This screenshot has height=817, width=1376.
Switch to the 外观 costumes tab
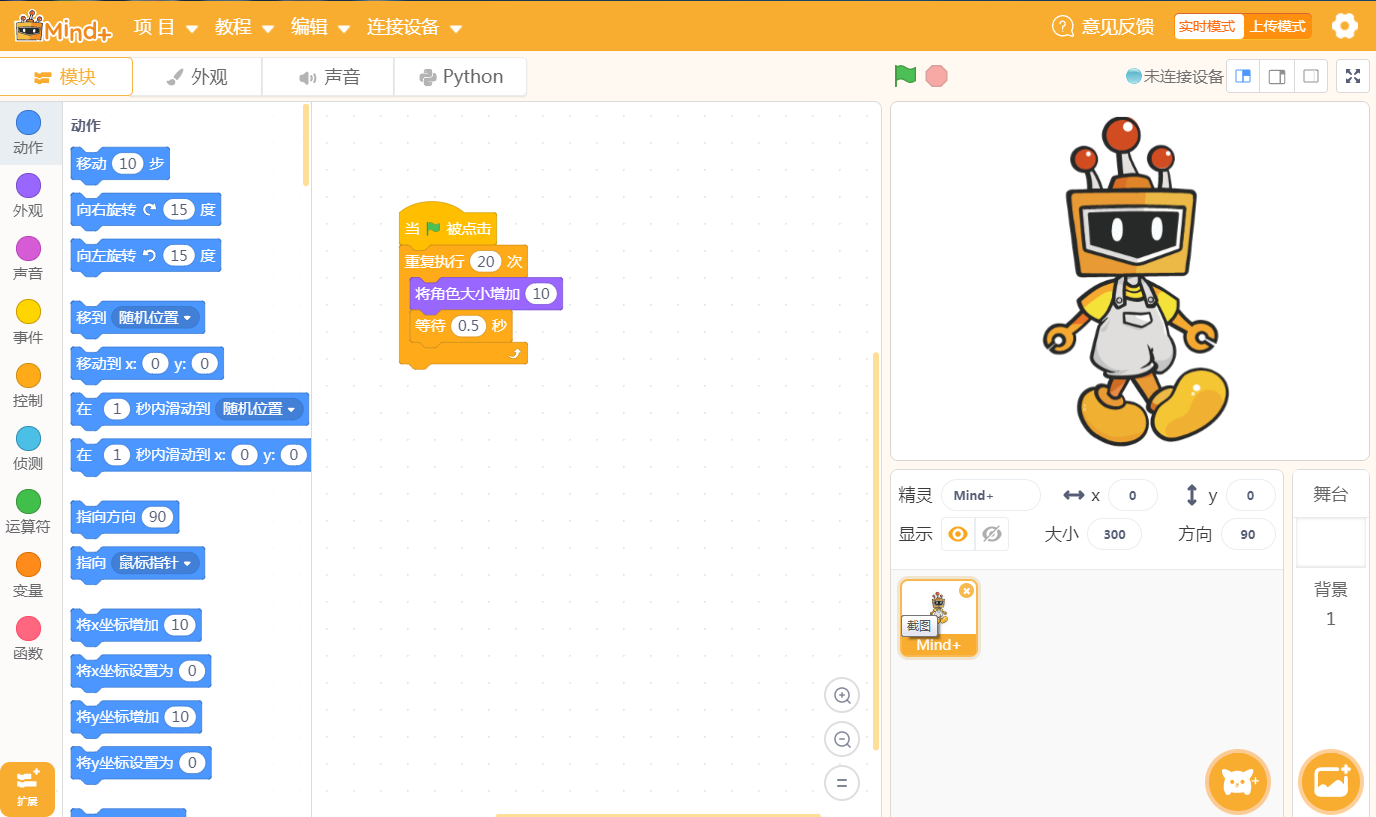tap(197, 77)
